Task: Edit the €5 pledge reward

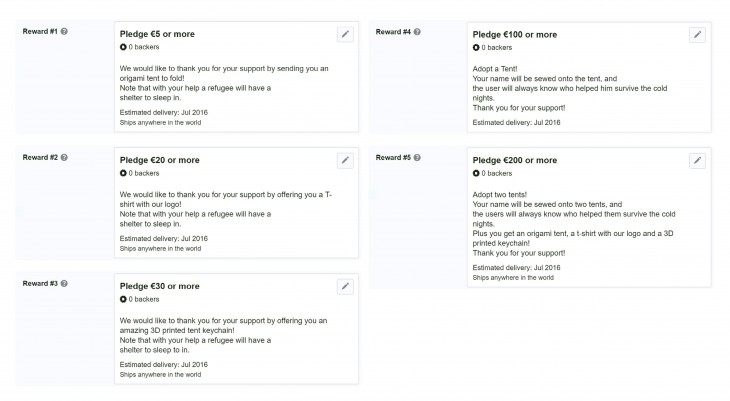Action: tap(345, 34)
